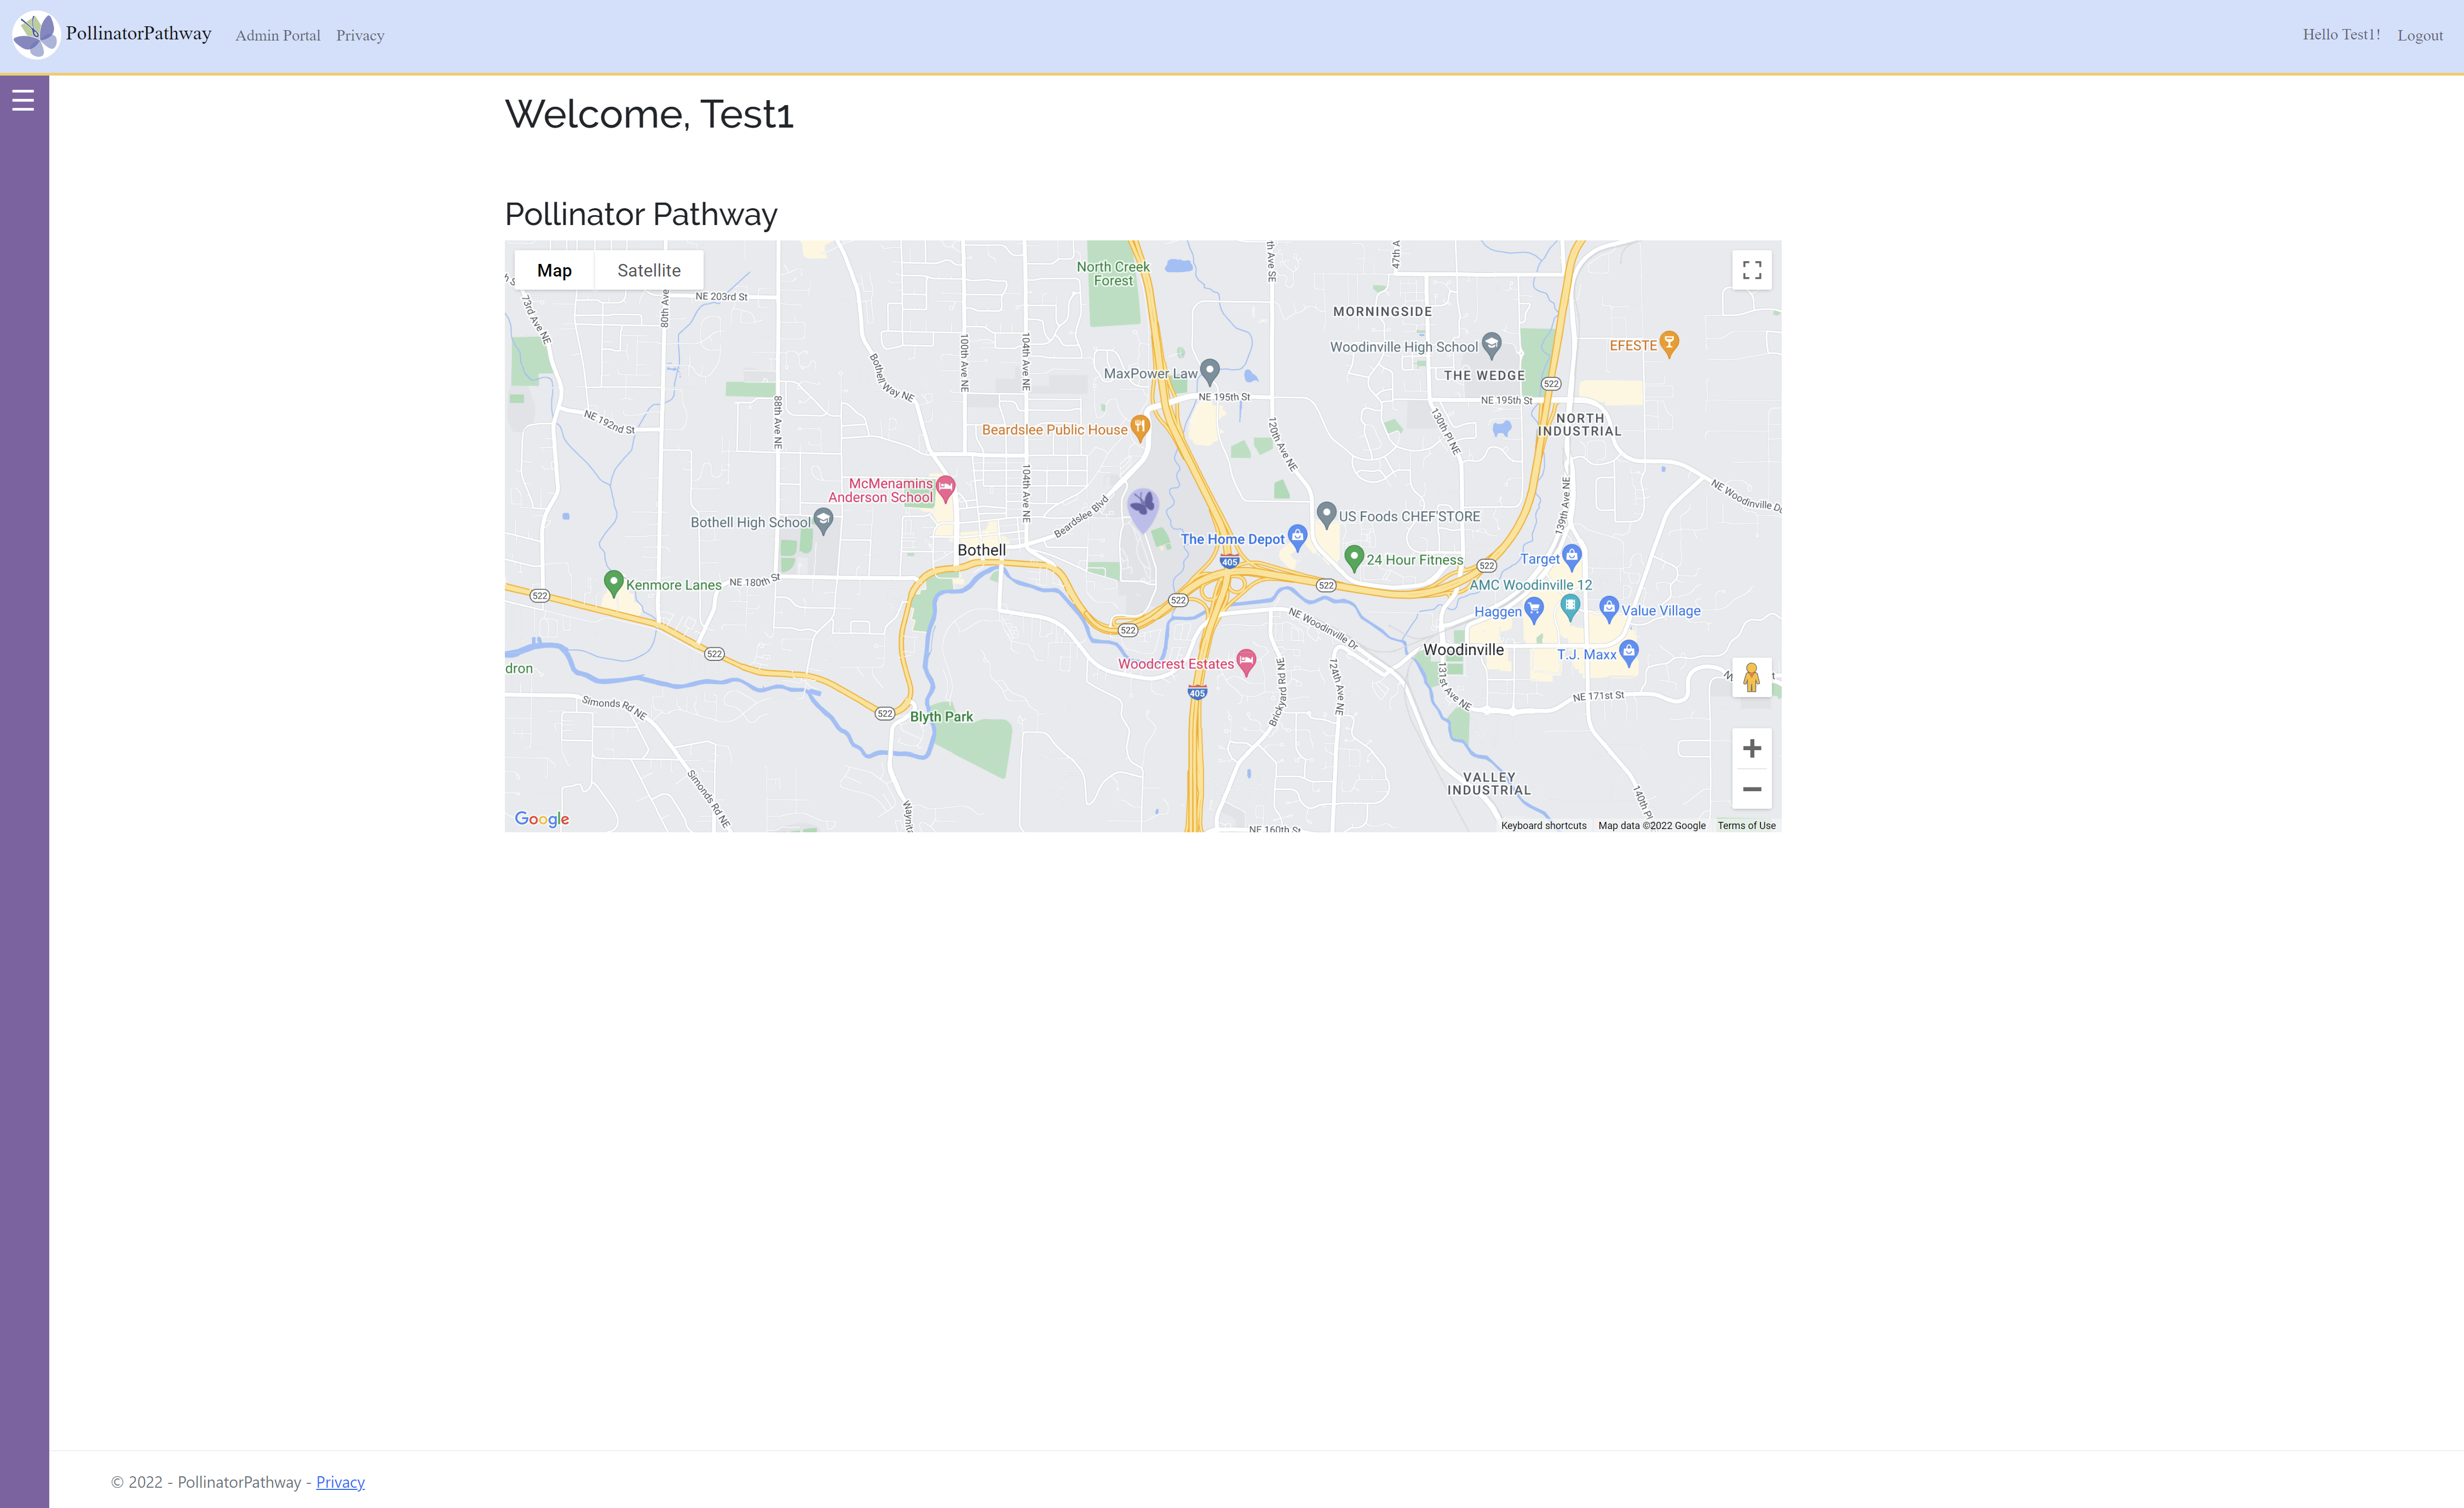The height and width of the screenshot is (1508, 2464).
Task: Open the Admin Portal
Action: click(277, 35)
